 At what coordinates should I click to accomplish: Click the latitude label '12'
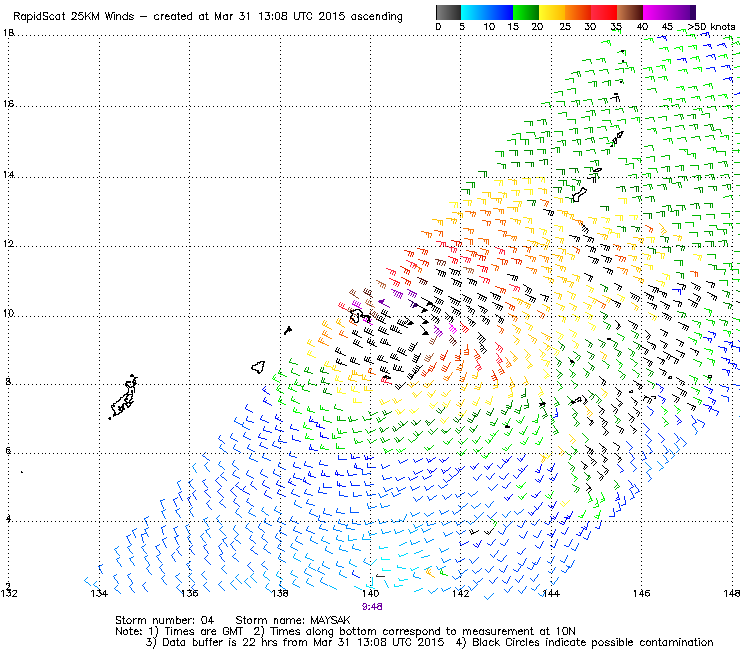click(8, 244)
